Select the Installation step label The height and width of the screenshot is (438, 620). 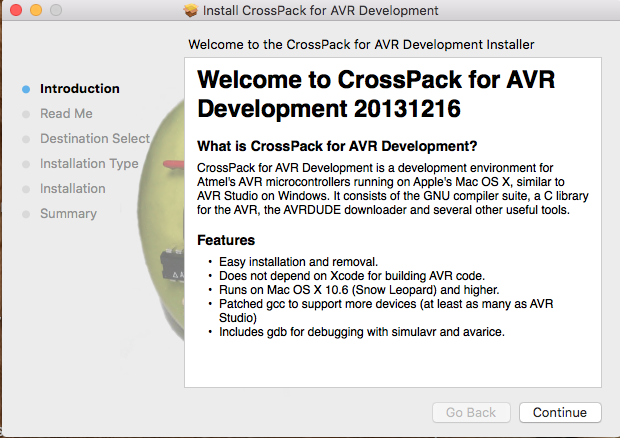click(72, 189)
